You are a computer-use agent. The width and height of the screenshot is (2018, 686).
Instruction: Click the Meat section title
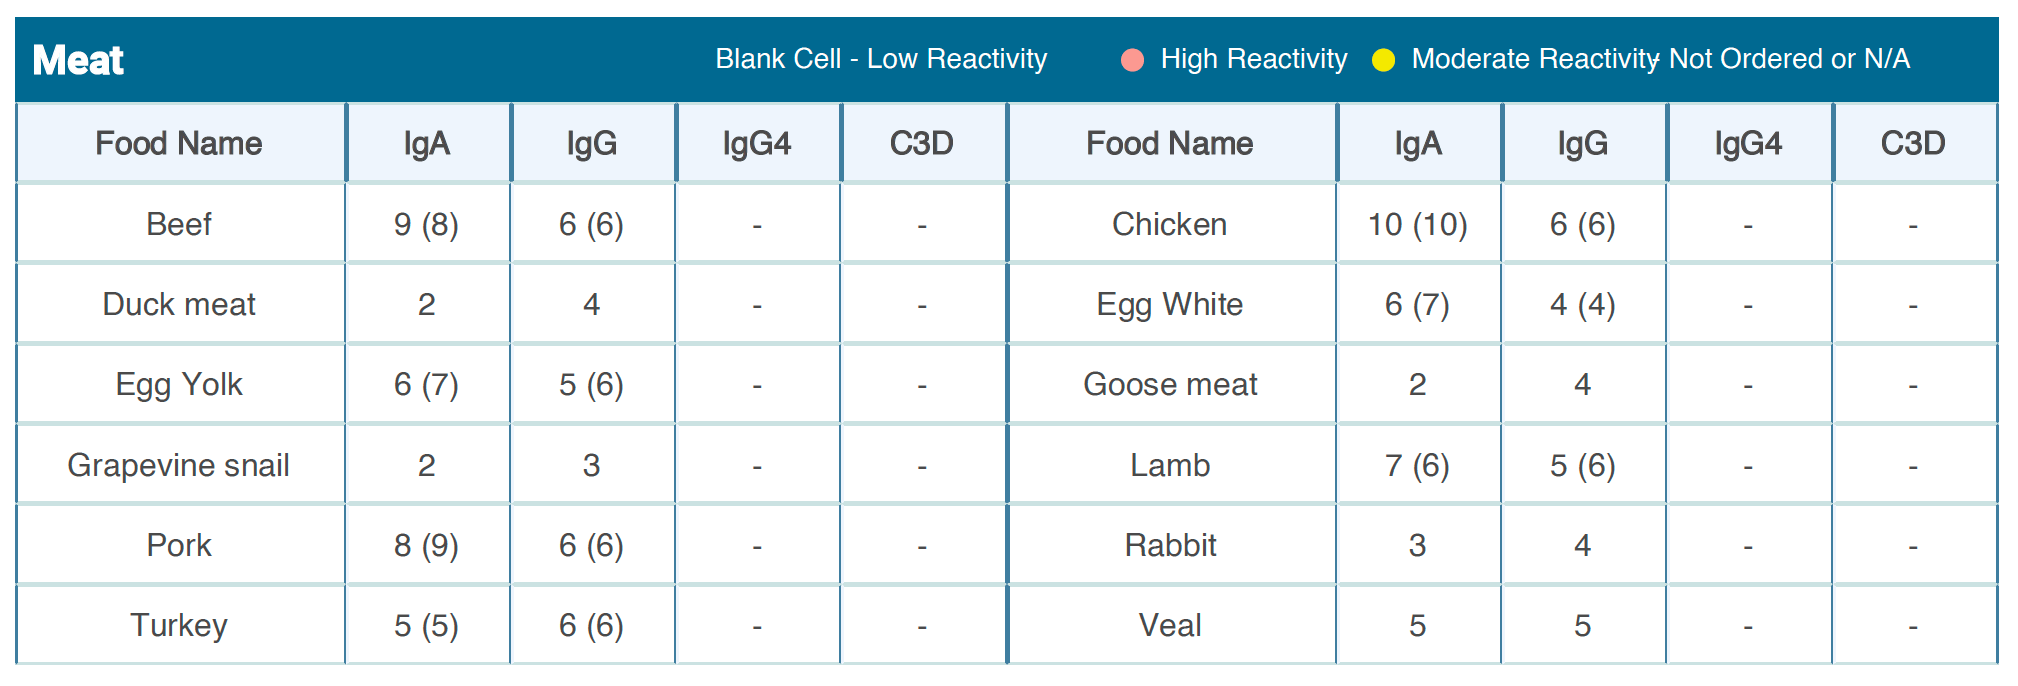pos(78,61)
